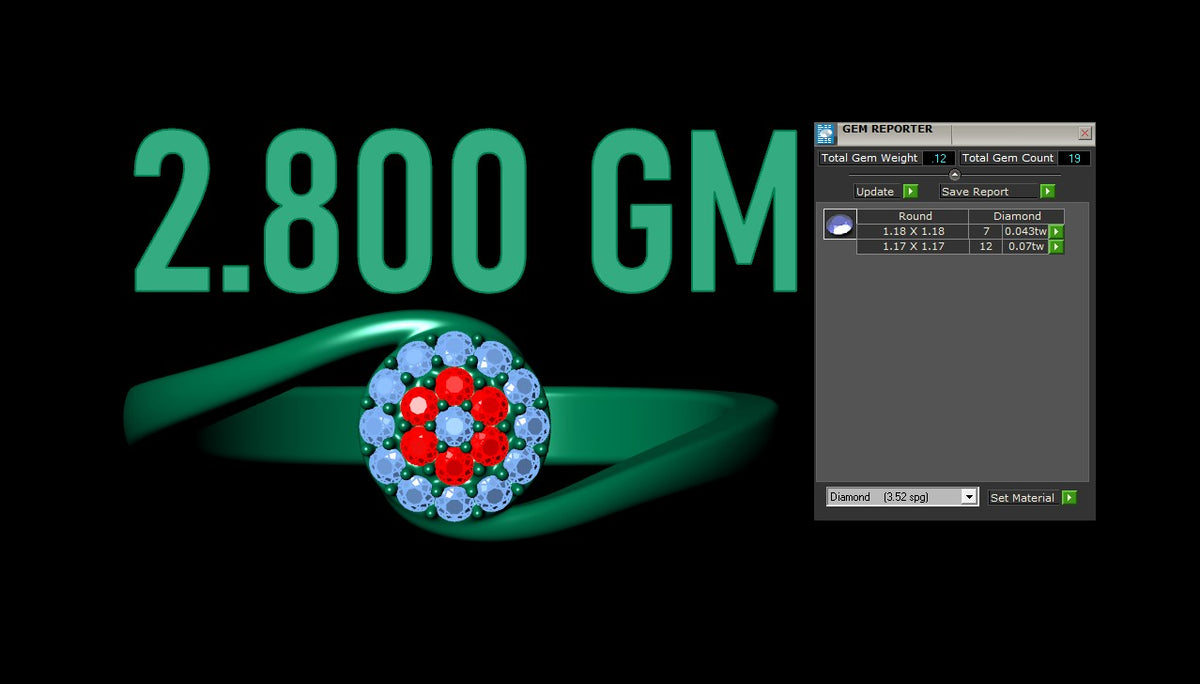Click the Update button
The height and width of the screenshot is (684, 1200).
pyautogui.click(x=878, y=191)
